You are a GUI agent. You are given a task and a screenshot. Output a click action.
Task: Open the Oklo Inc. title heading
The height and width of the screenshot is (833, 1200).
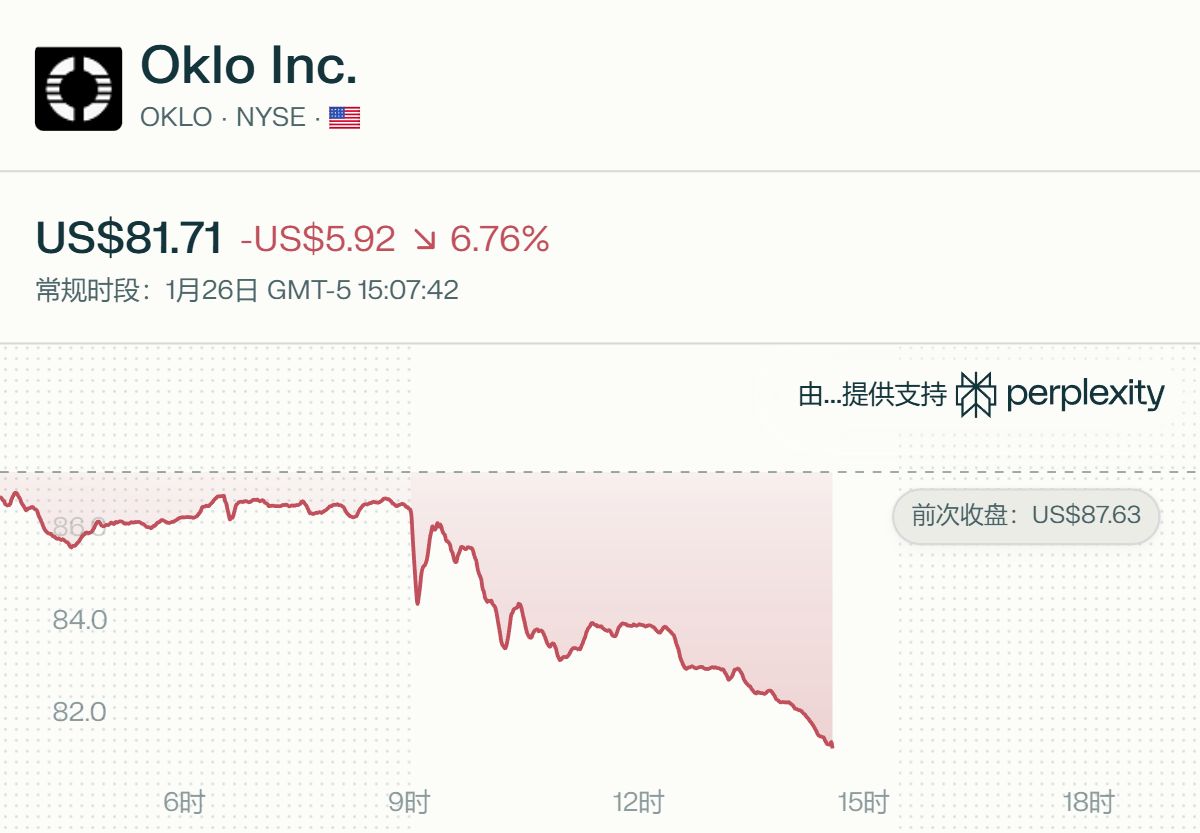[x=249, y=66]
